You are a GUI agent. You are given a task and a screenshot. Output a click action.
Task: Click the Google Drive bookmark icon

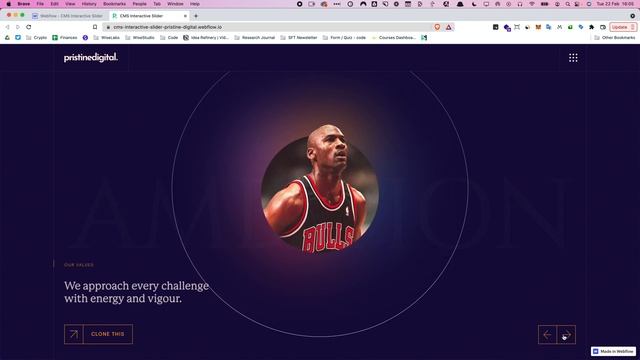7,38
